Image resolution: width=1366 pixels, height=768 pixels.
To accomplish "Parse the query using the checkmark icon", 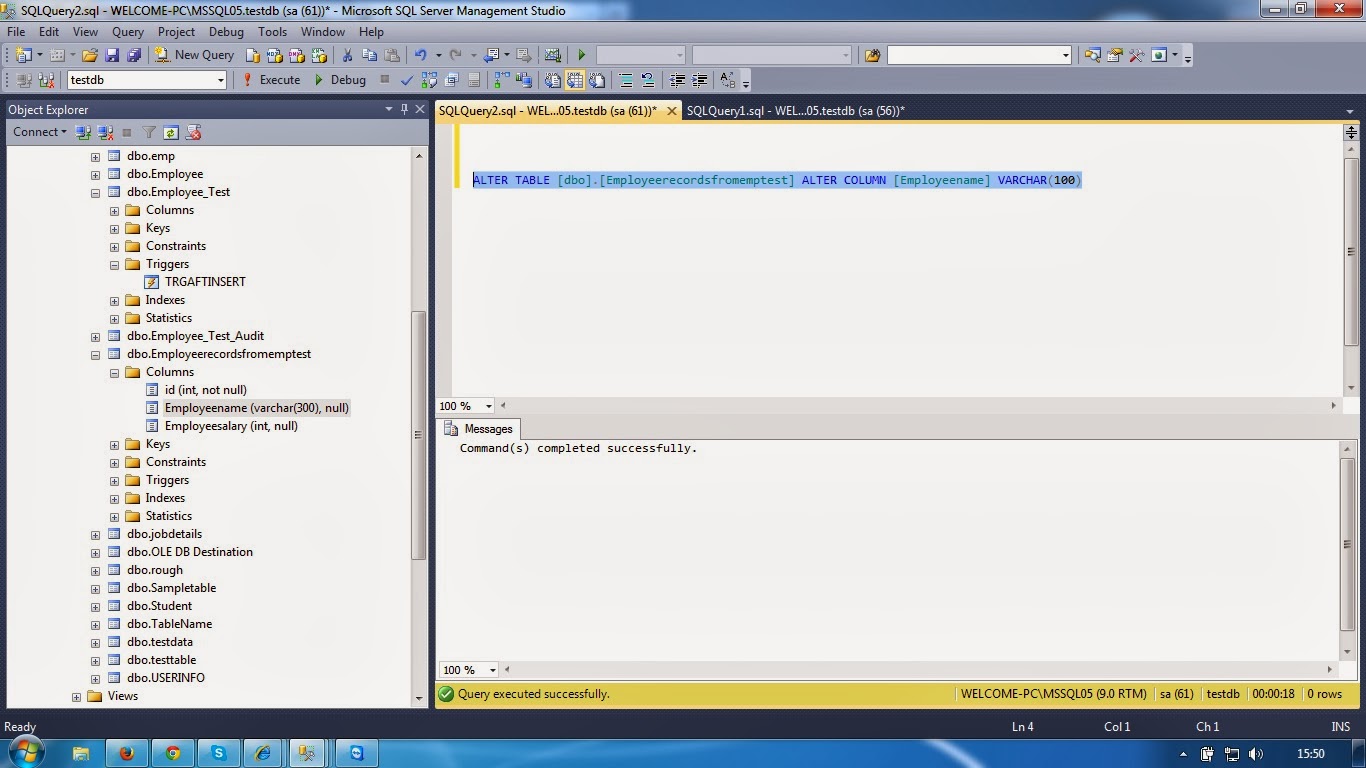I will pos(406,80).
